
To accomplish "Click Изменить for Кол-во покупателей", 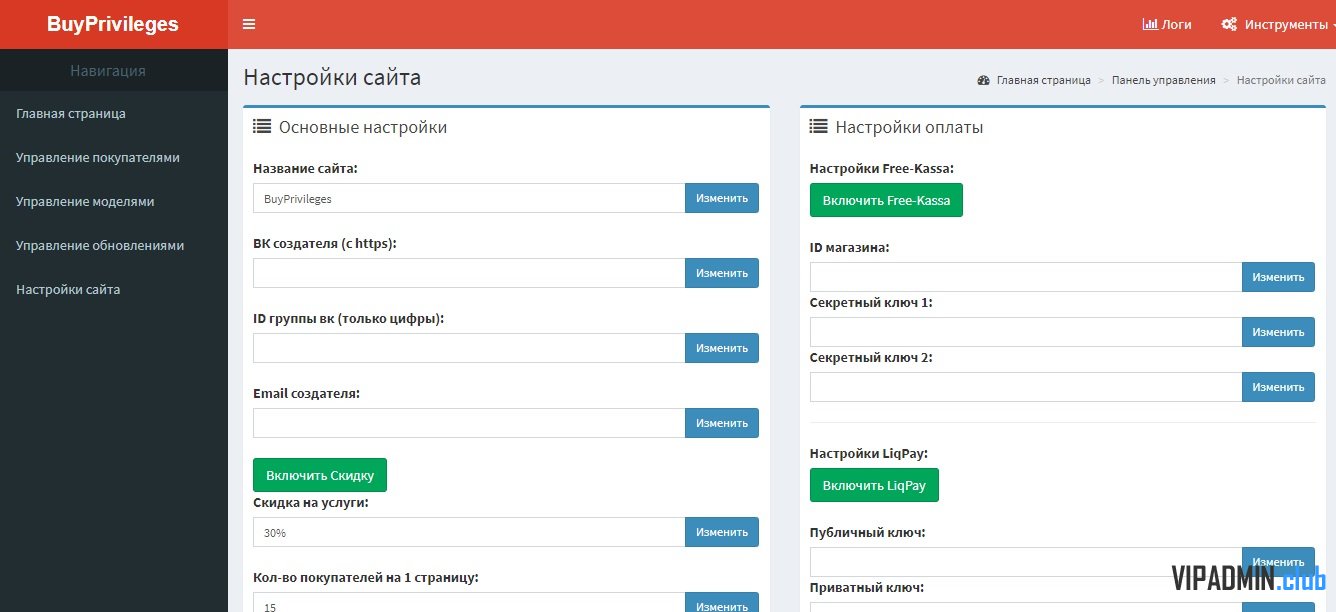I will pos(722,604).
